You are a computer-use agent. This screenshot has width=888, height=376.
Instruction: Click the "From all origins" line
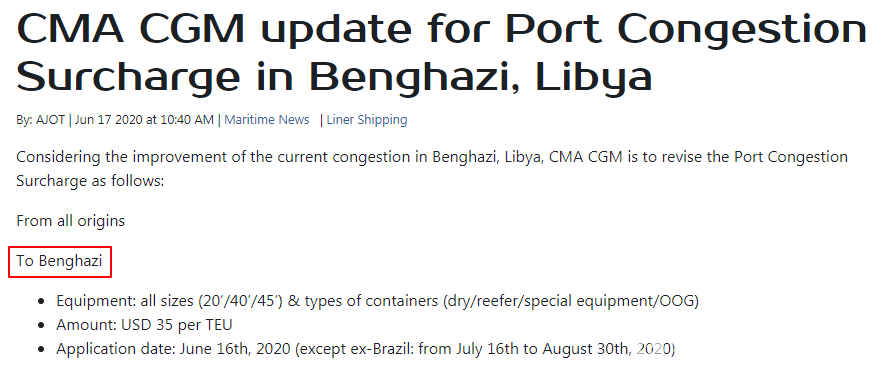click(x=70, y=220)
